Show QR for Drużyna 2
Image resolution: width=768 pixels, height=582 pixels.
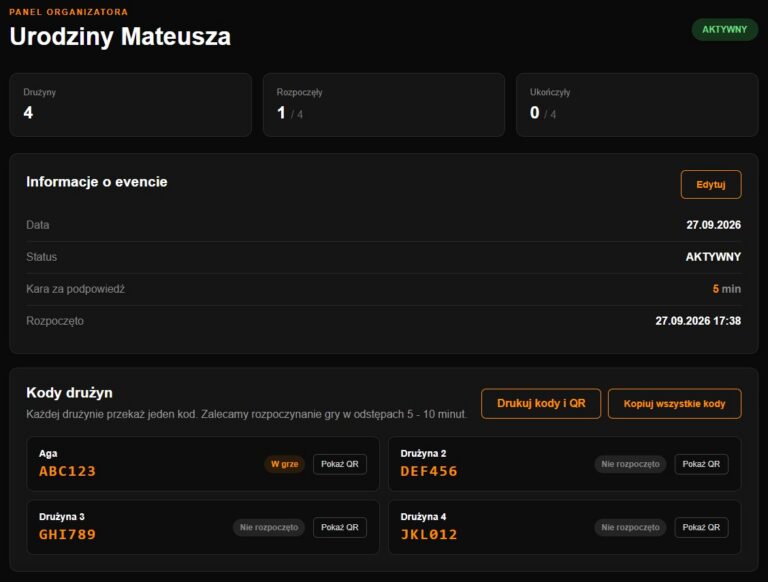(701, 464)
